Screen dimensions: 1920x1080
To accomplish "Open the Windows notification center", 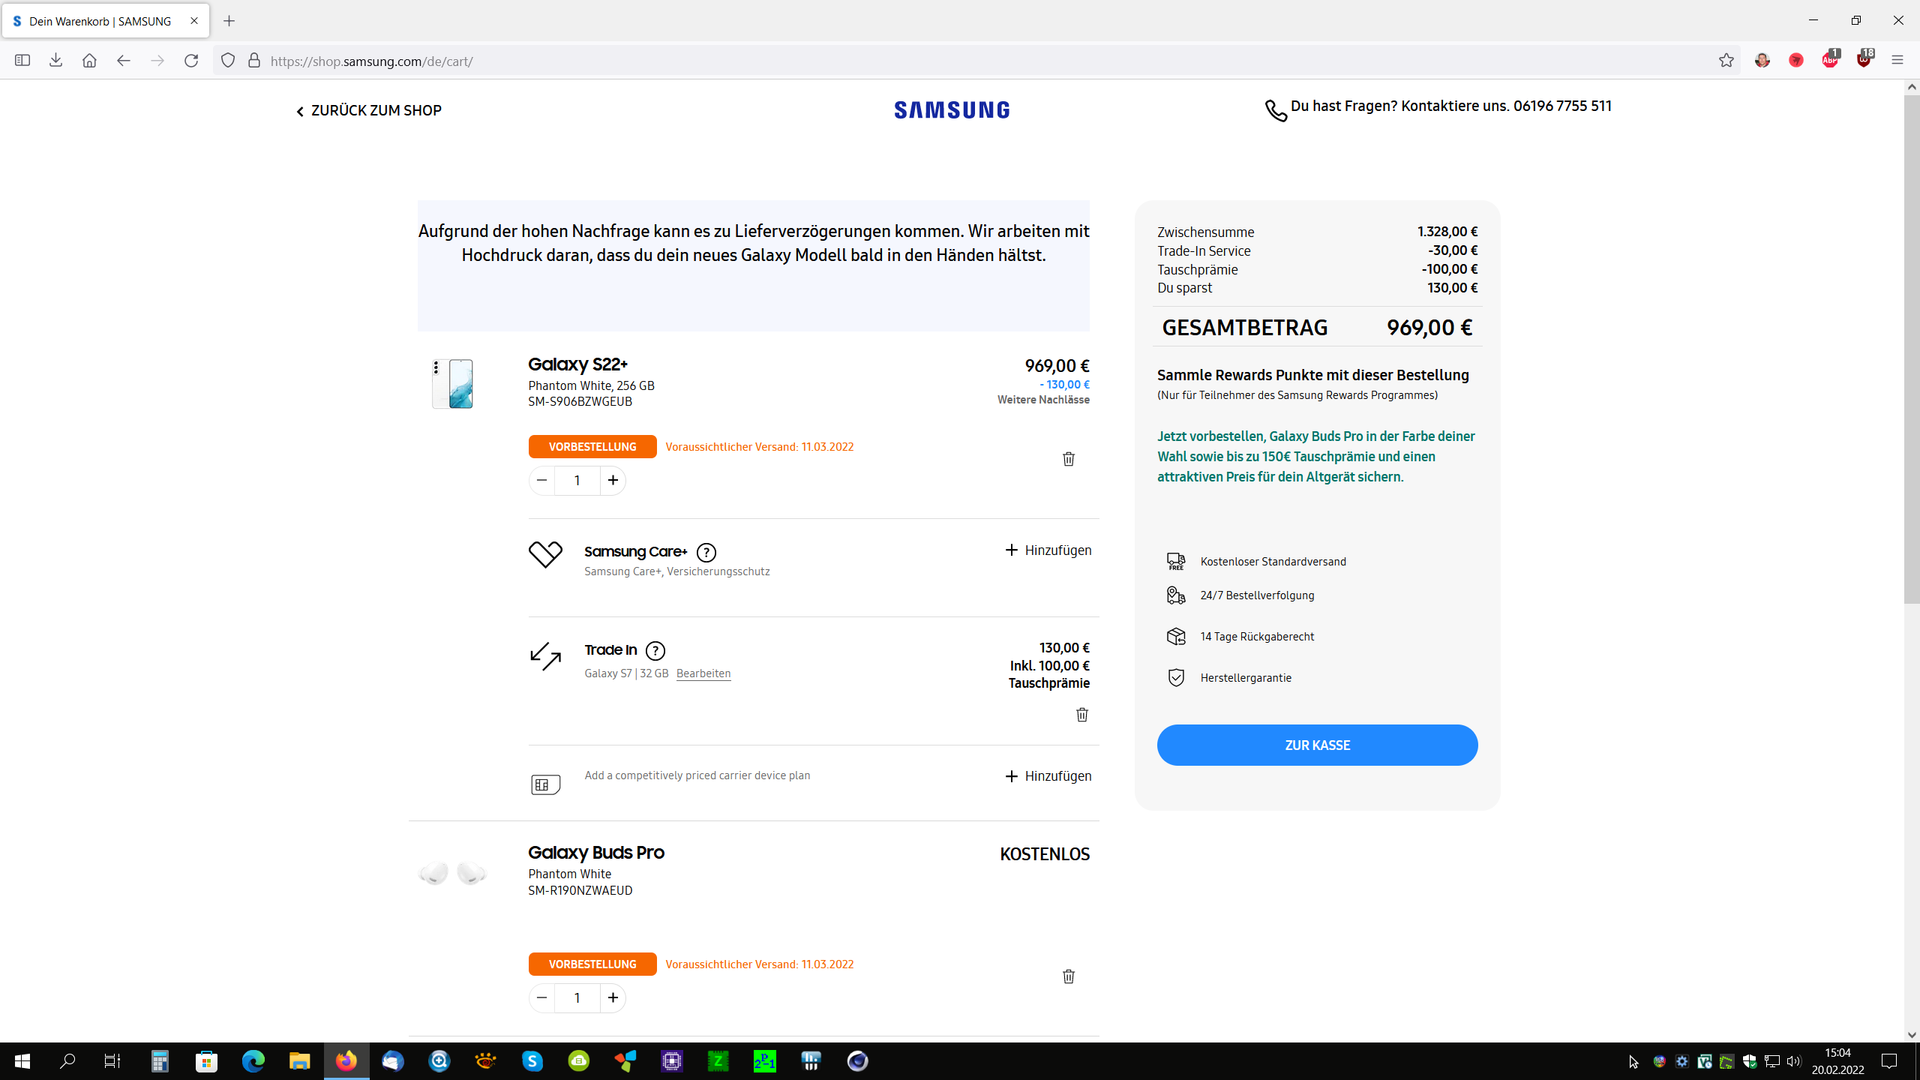I will click(x=1889, y=1061).
